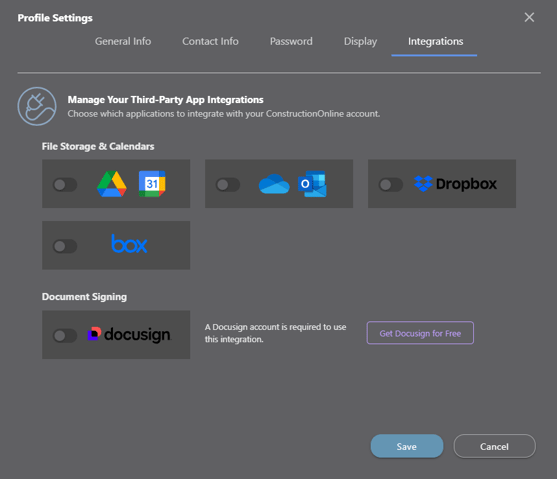Click the Google Drive logo icon
Screen dimensions: 557x479
[112, 184]
